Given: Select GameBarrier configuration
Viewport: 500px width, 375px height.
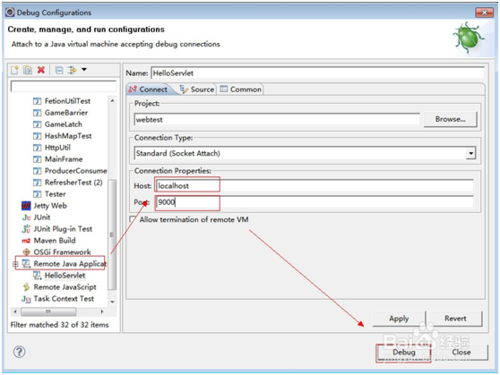Looking at the screenshot, I should point(66,113).
